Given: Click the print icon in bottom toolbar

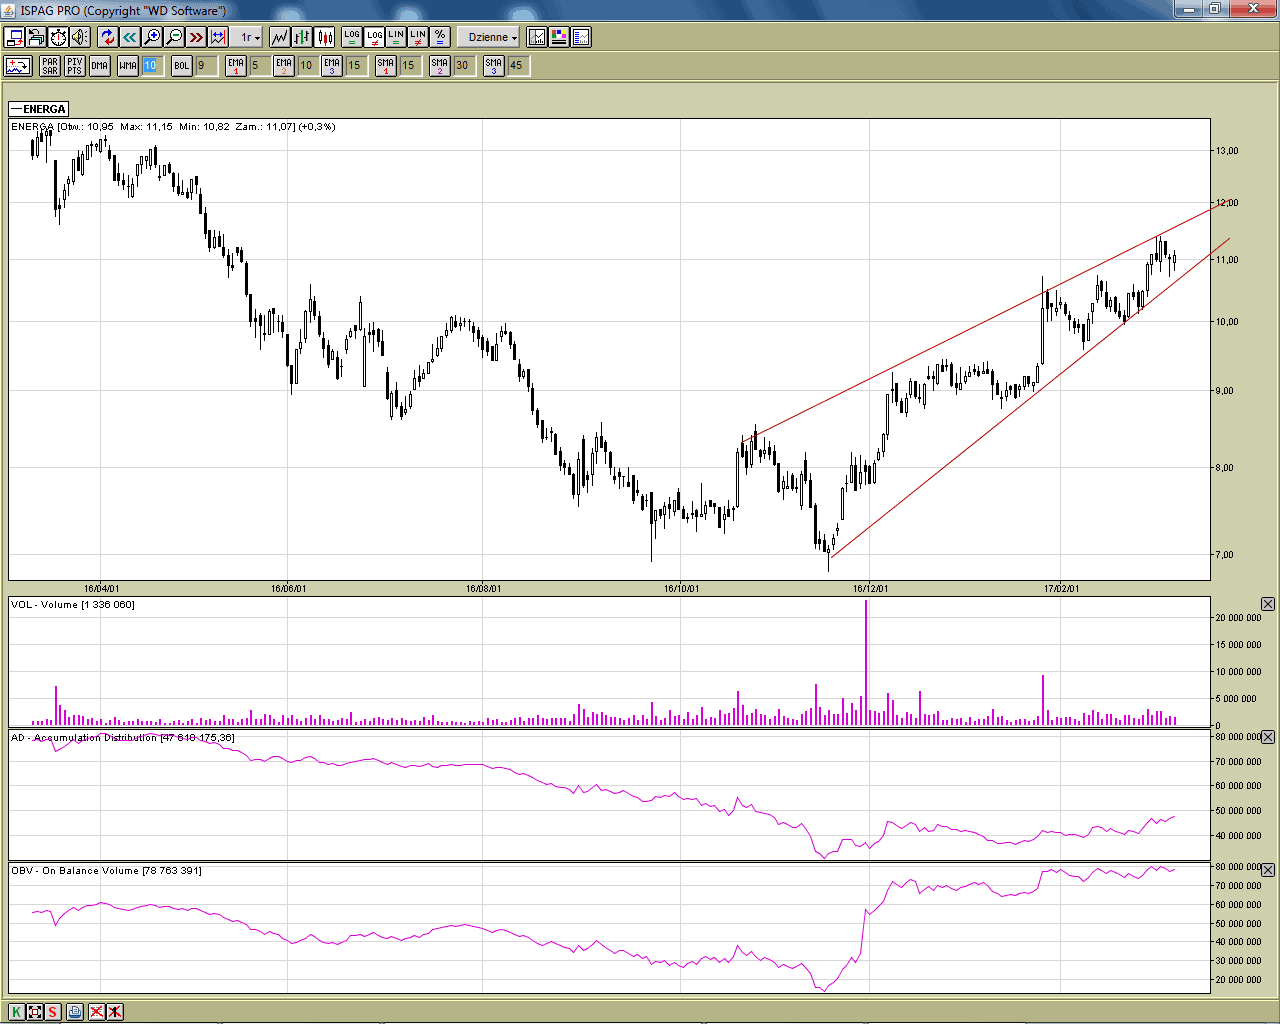Looking at the screenshot, I should [75, 1012].
